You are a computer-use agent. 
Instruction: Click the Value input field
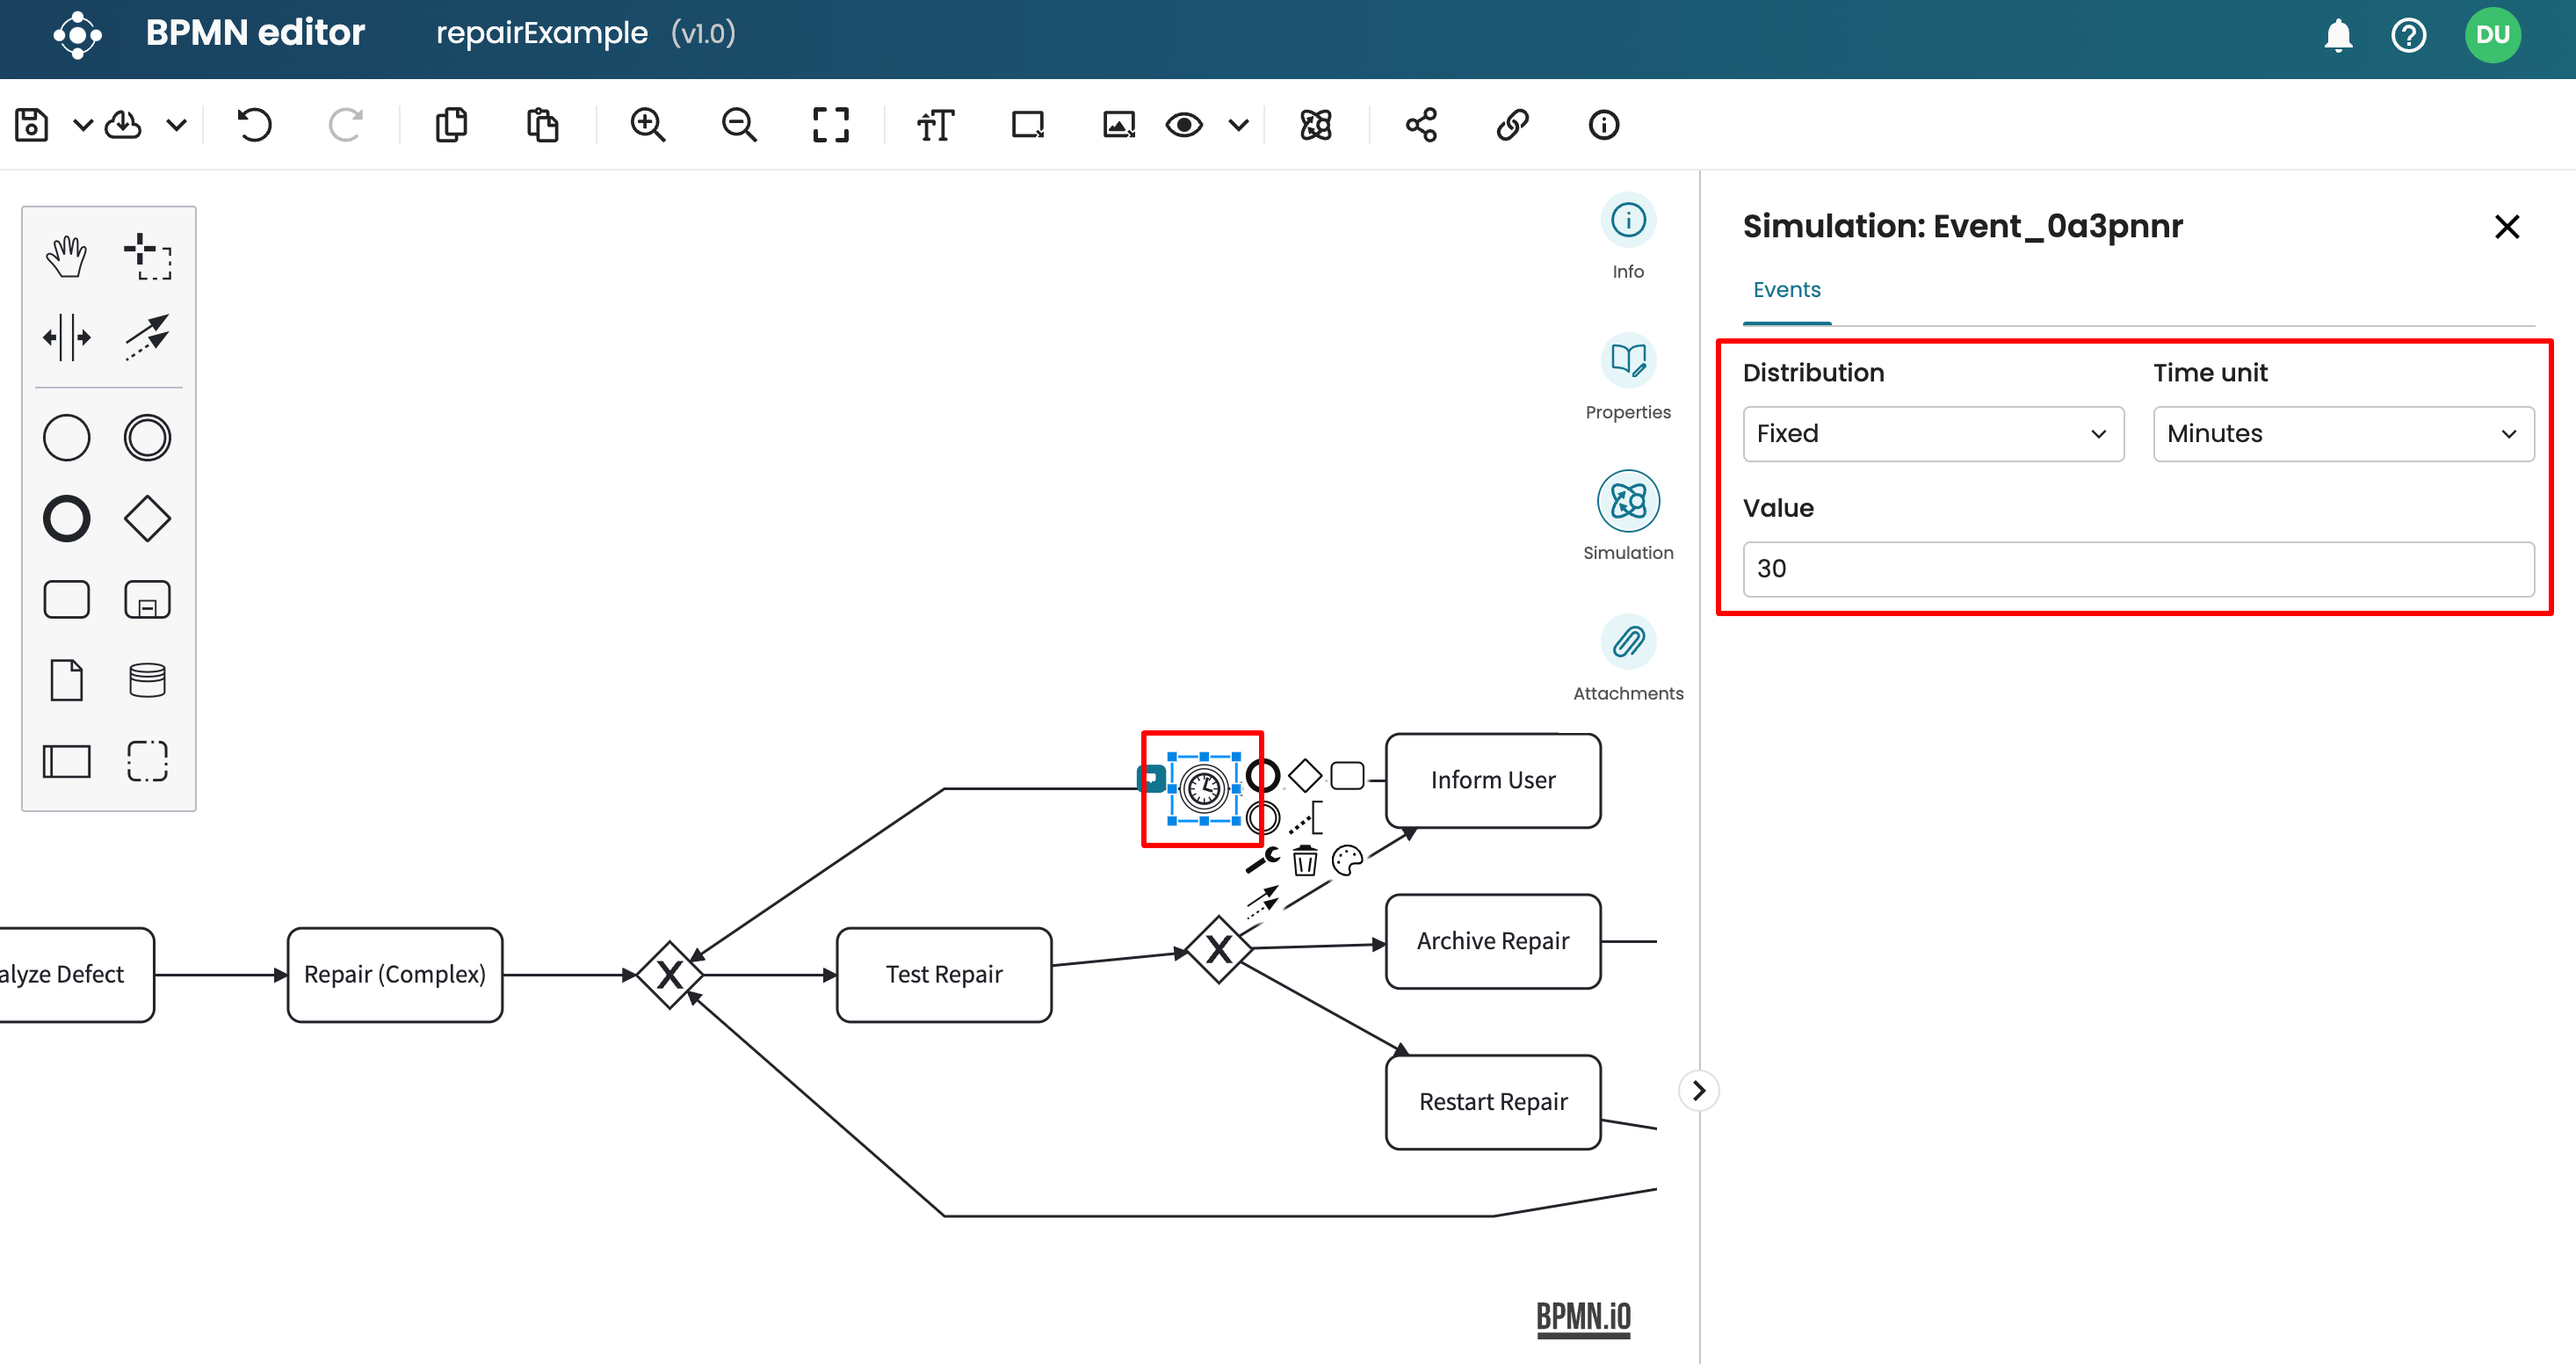[x=2137, y=569]
